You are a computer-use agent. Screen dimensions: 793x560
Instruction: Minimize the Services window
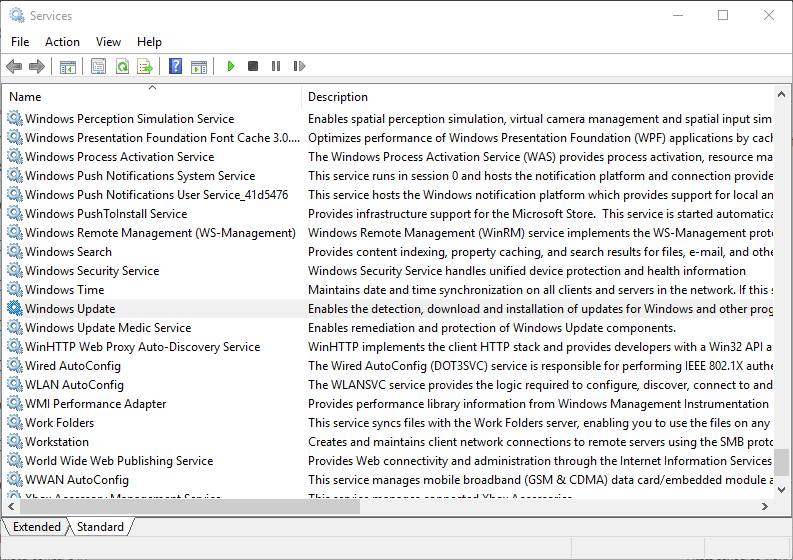coord(678,15)
